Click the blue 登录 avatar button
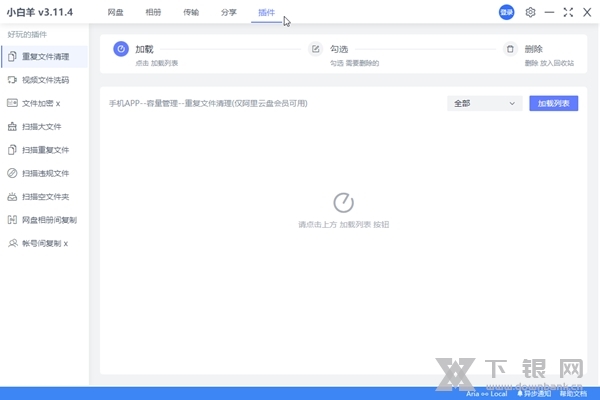The image size is (600, 400). tap(506, 12)
